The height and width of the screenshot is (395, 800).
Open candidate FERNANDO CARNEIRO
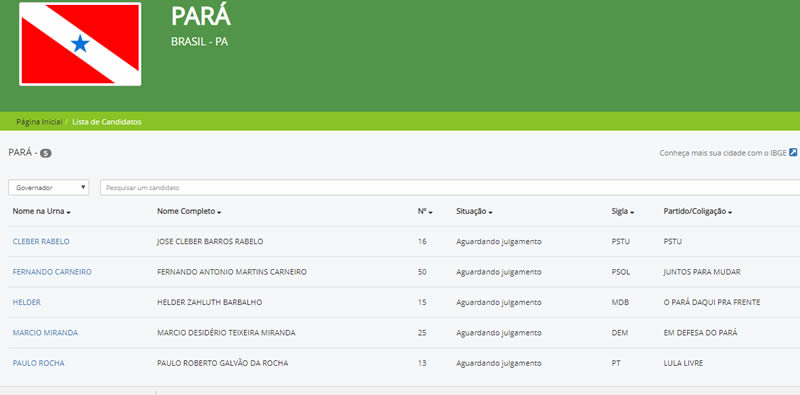52,272
